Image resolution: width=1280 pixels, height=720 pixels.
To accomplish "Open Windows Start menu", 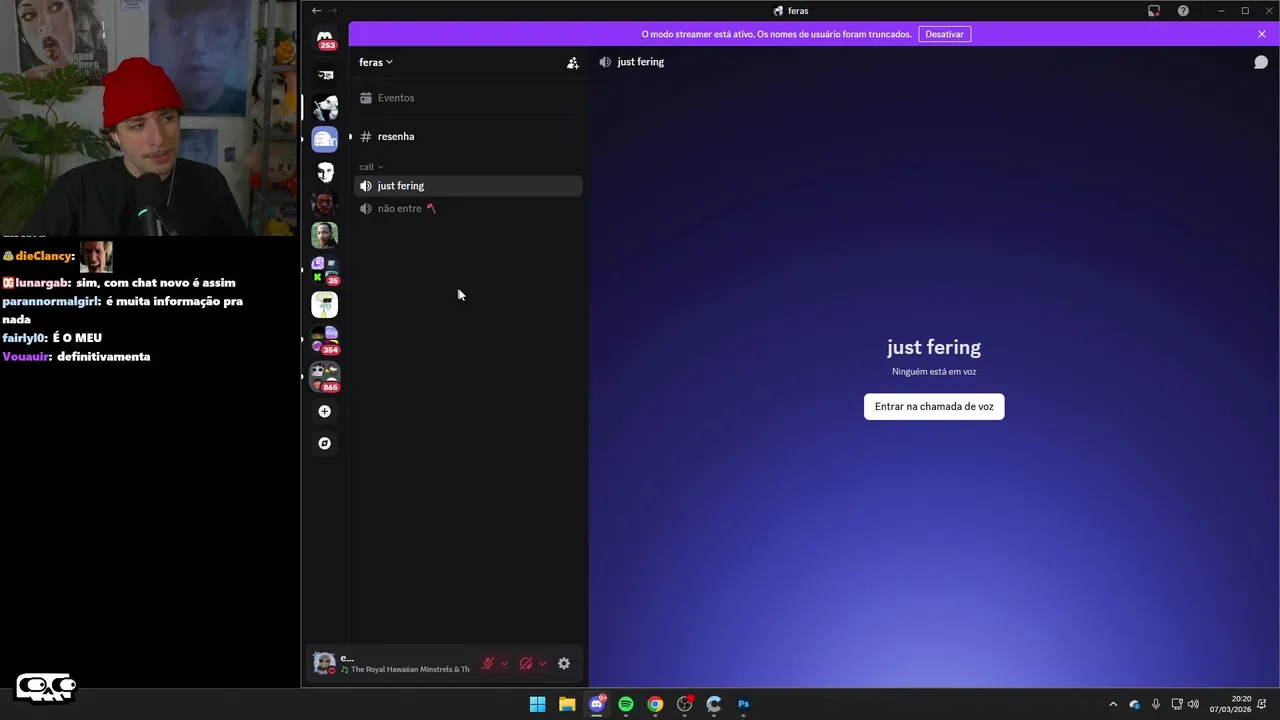I will coord(538,704).
